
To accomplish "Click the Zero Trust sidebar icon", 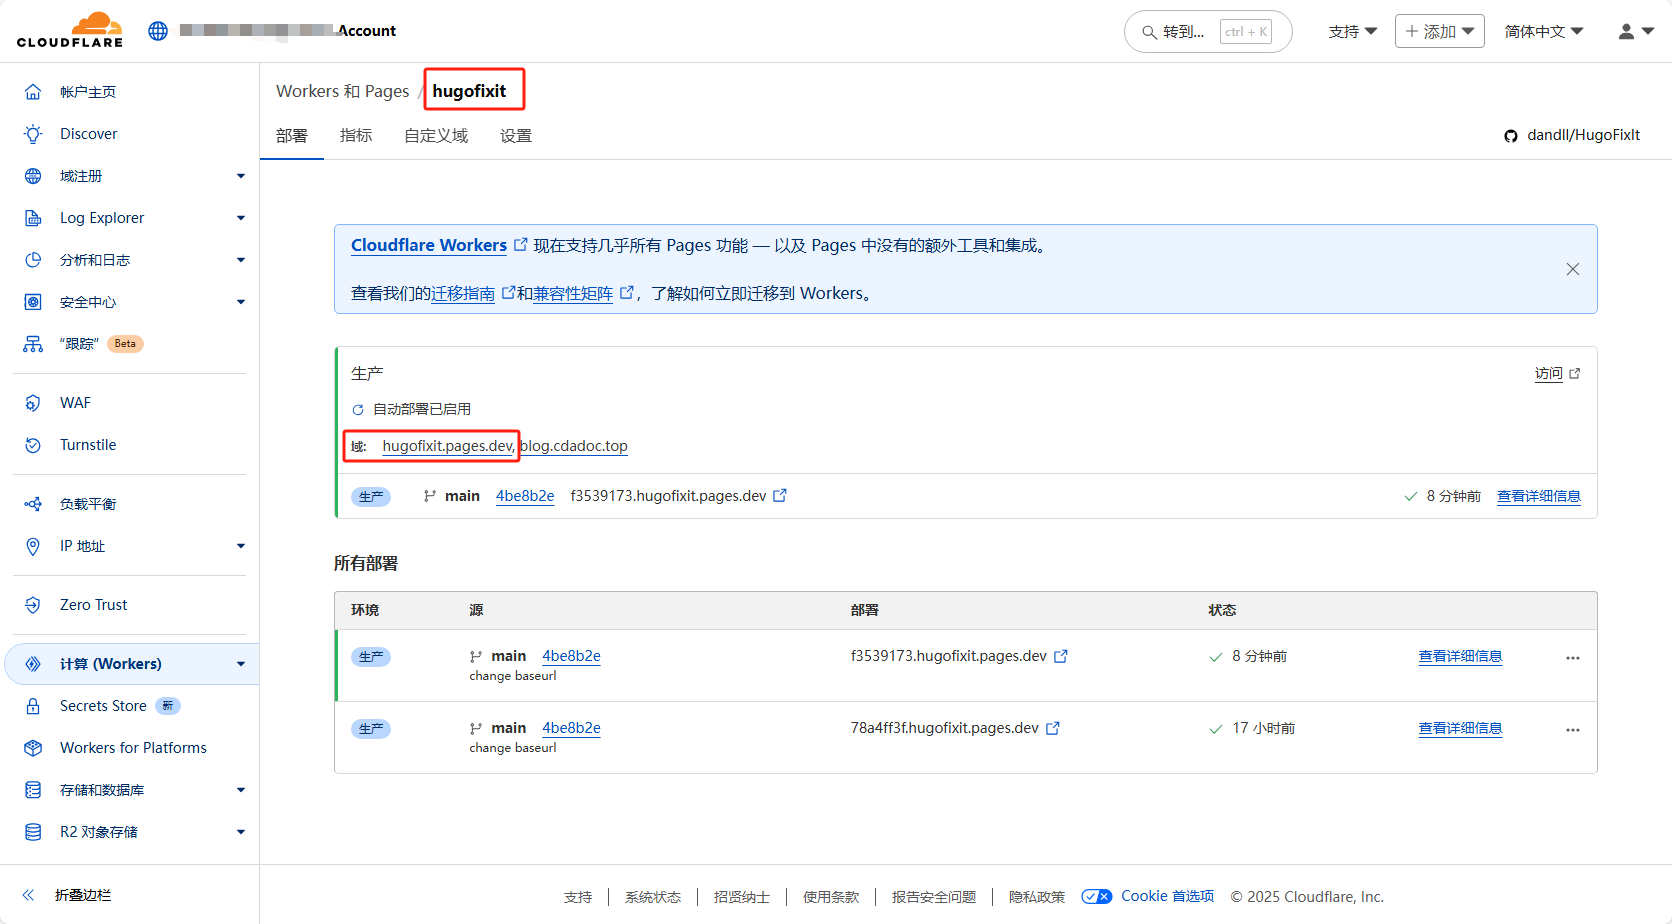I will pyautogui.click(x=33, y=605).
